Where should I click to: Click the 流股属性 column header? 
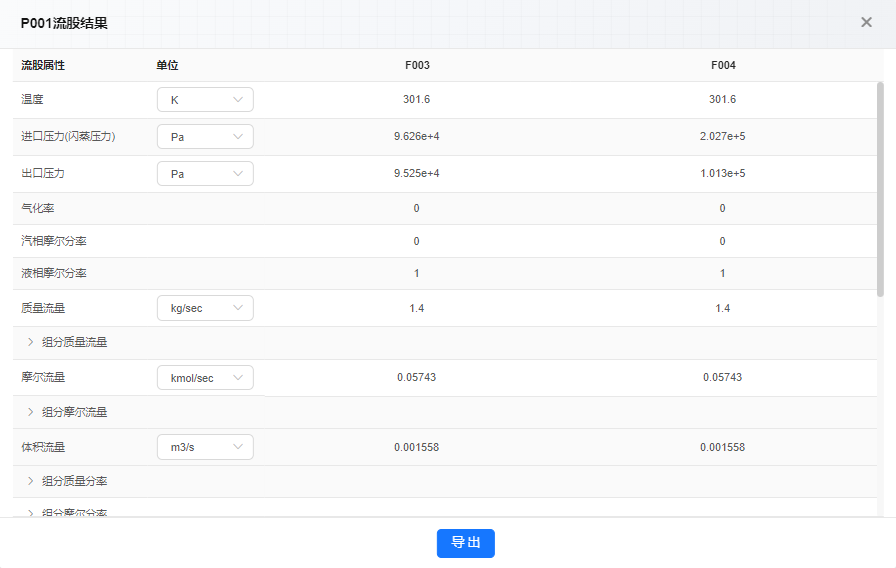43,65
